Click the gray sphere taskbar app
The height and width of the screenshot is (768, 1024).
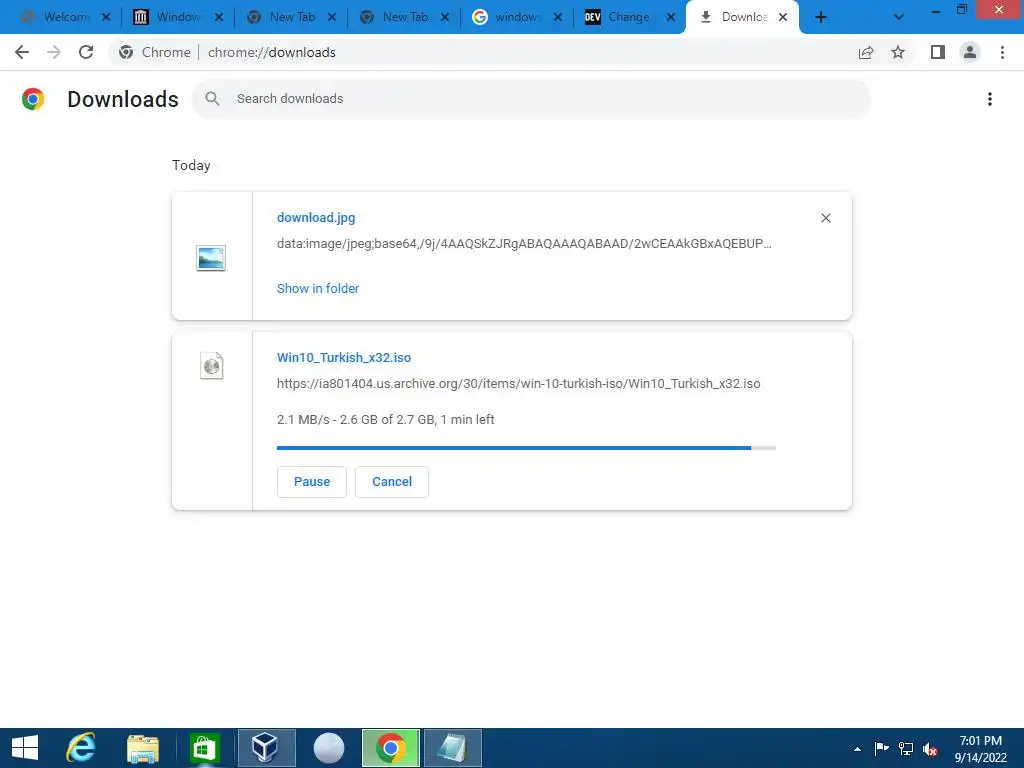[328, 748]
